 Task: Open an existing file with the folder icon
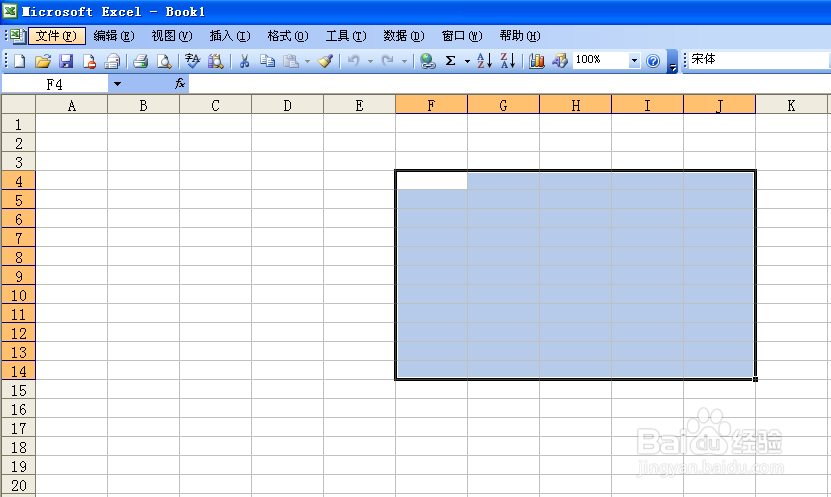point(42,61)
